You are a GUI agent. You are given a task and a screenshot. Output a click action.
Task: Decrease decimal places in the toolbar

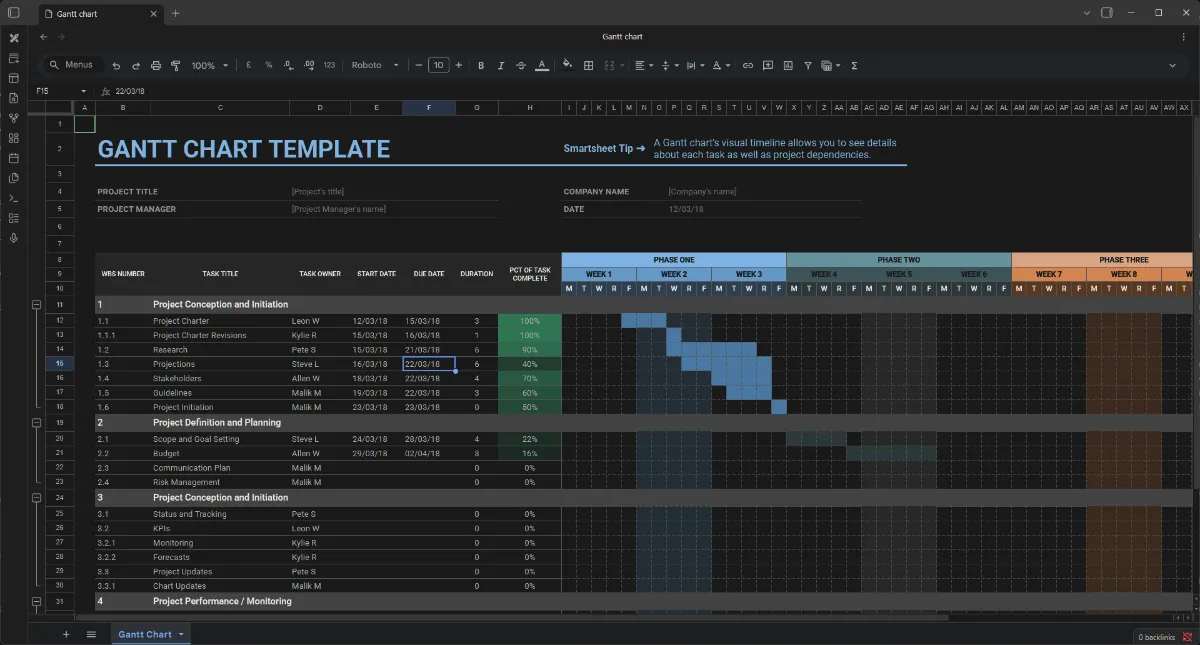coord(288,65)
